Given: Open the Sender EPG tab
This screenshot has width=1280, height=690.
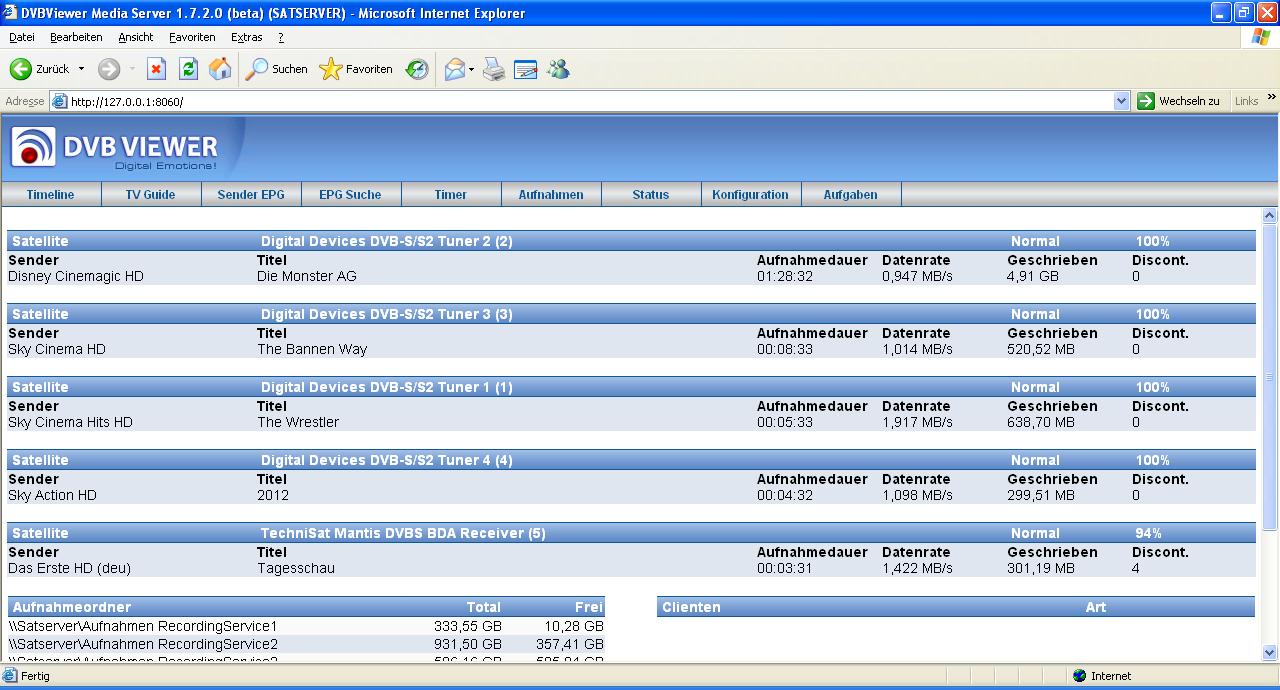Looking at the screenshot, I should [251, 195].
